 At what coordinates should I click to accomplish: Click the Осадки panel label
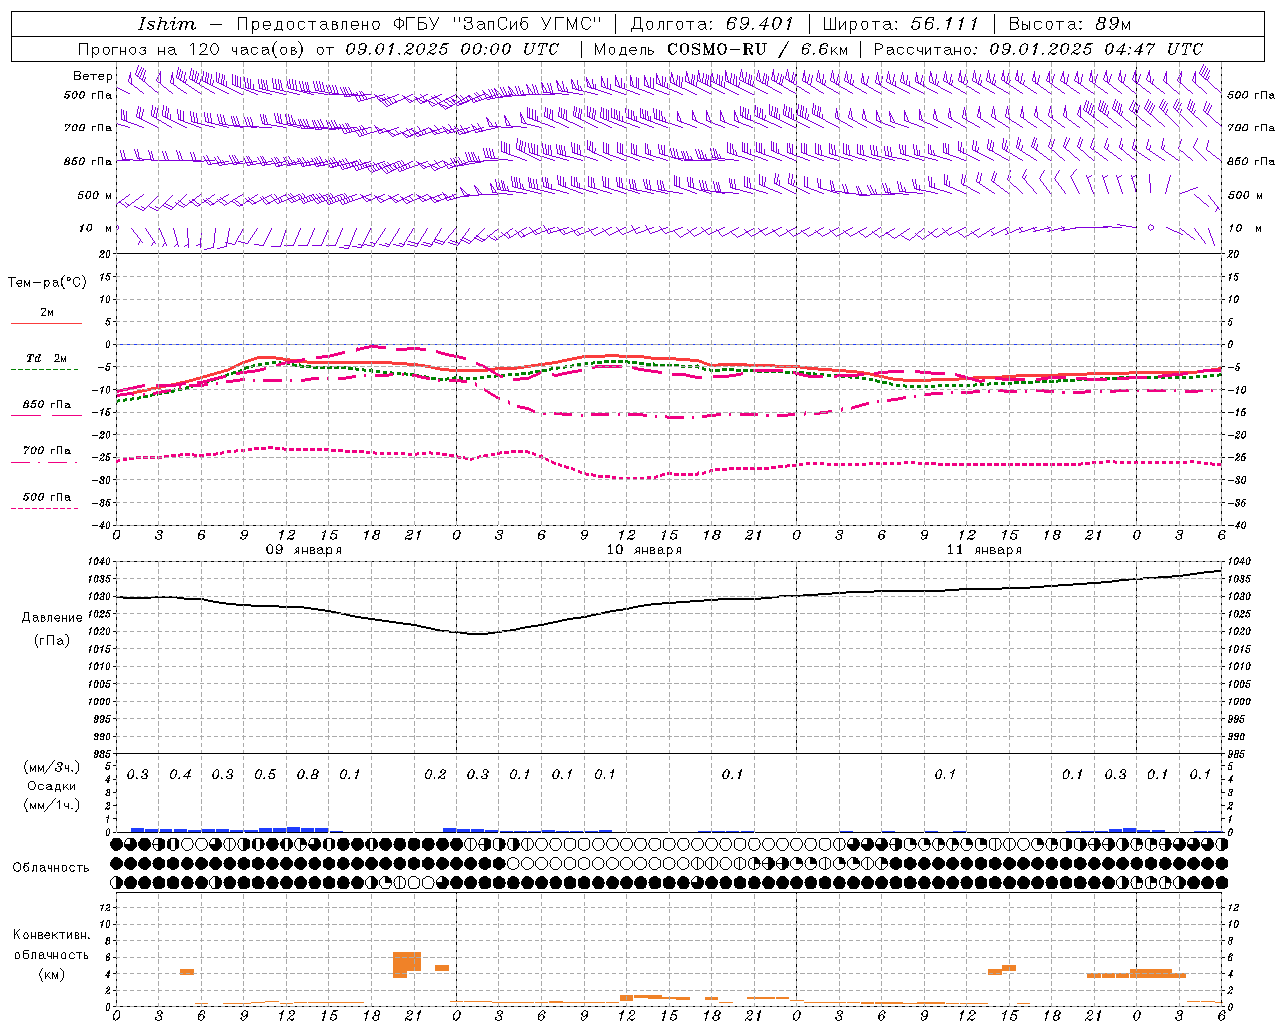(x=52, y=786)
